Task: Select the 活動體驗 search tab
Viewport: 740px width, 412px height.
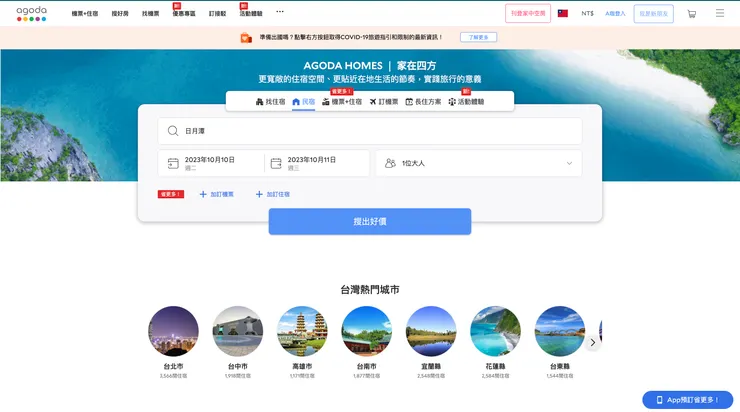Action: (466, 101)
